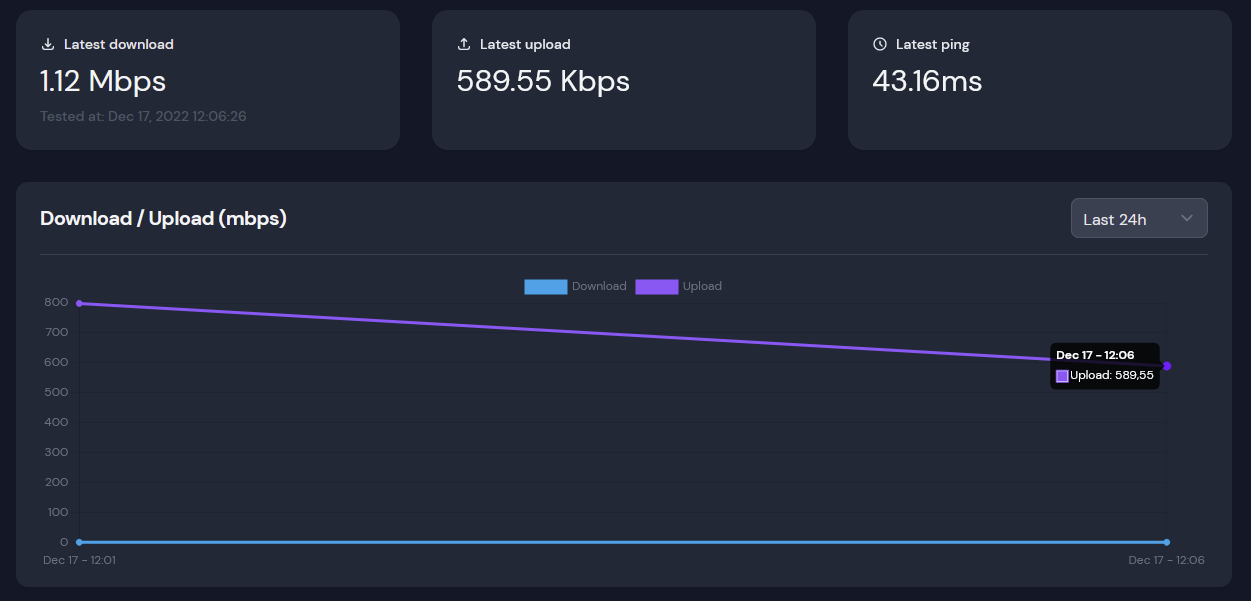Click the upload arrow icon on Latest upload card
The width and height of the screenshot is (1251, 601).
(x=463, y=43)
